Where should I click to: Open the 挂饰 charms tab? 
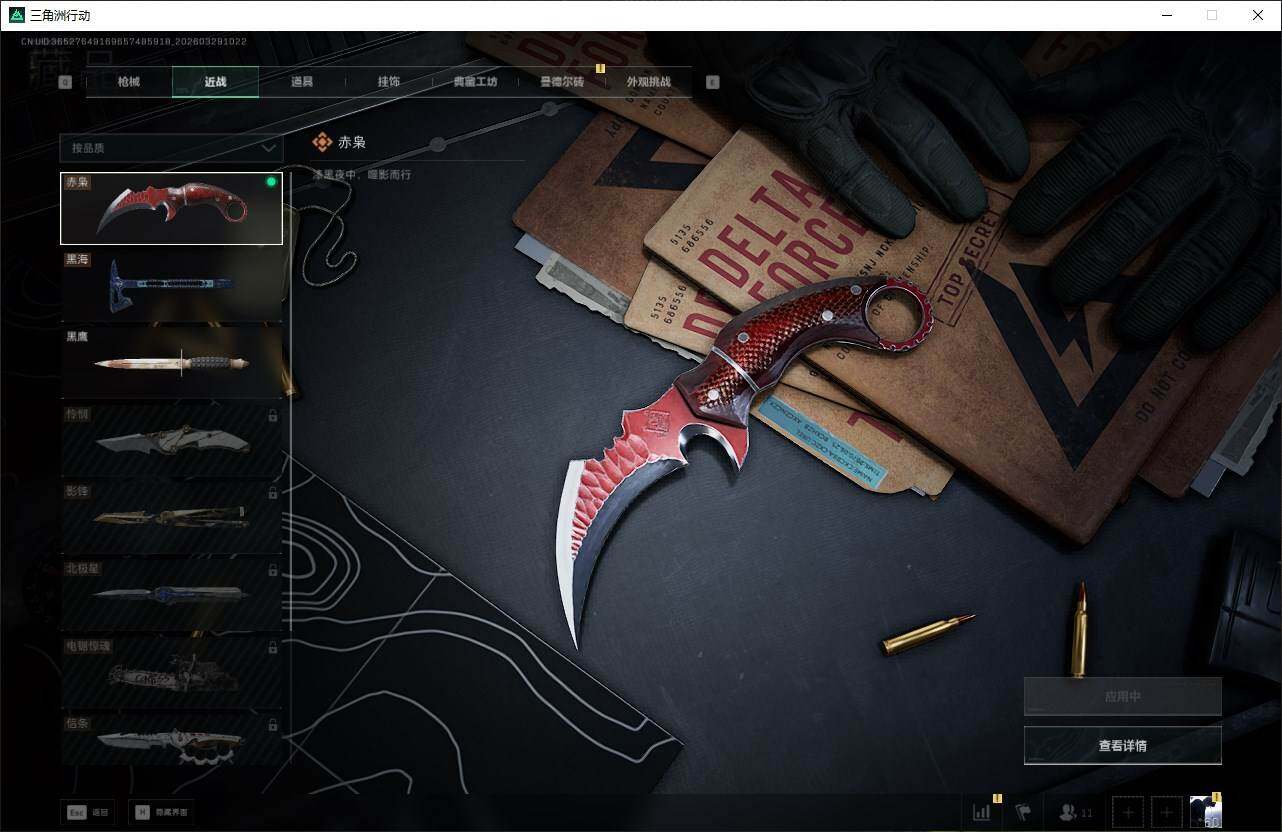click(x=388, y=82)
